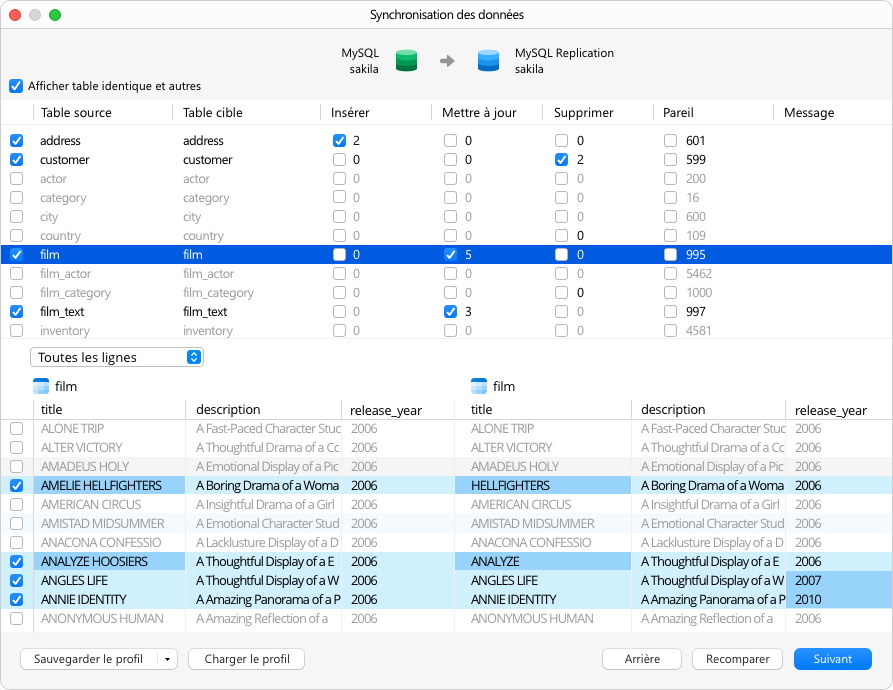This screenshot has width=893, height=690.
Task: Click AMERICAN CIRCUS title in left pane
Action: click(x=91, y=504)
